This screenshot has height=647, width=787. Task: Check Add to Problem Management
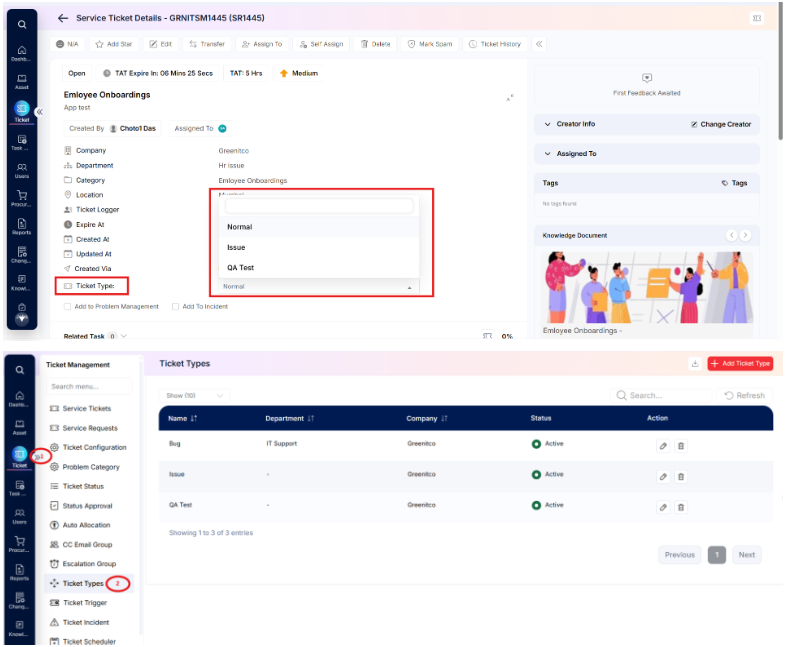67,306
